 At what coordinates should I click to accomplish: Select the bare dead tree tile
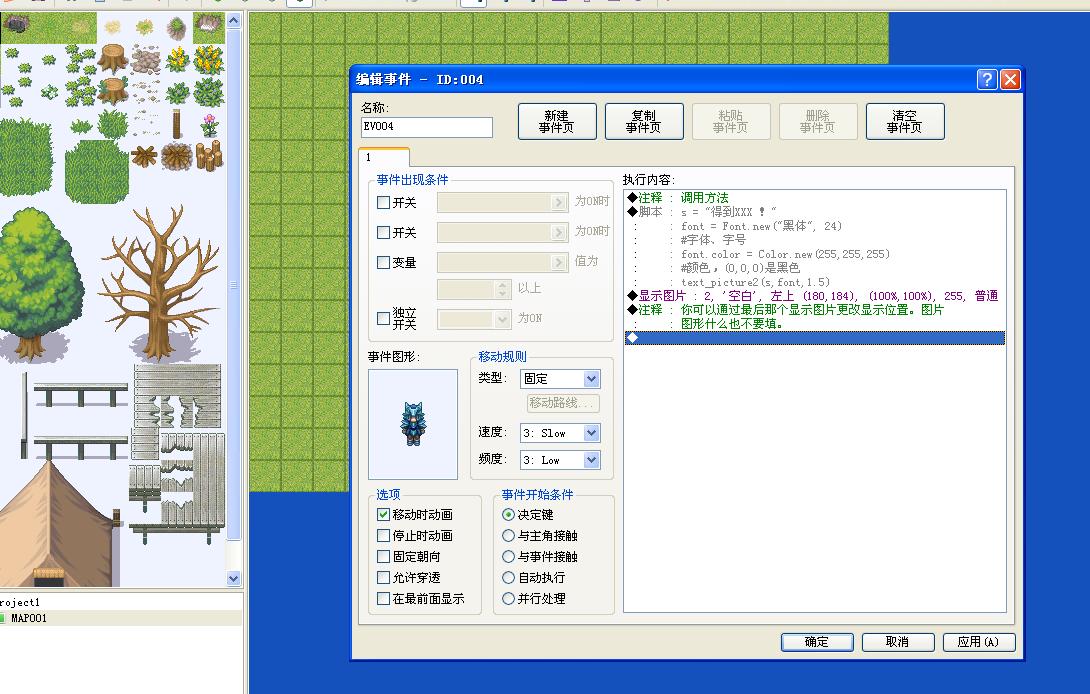(162, 282)
